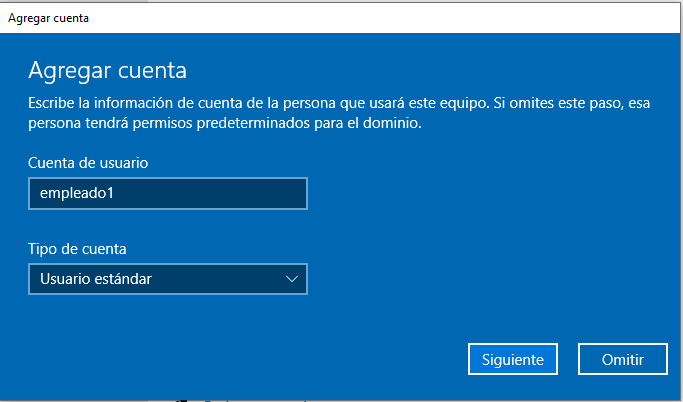Click the 'Cuenta de usuario' label

coord(88,163)
